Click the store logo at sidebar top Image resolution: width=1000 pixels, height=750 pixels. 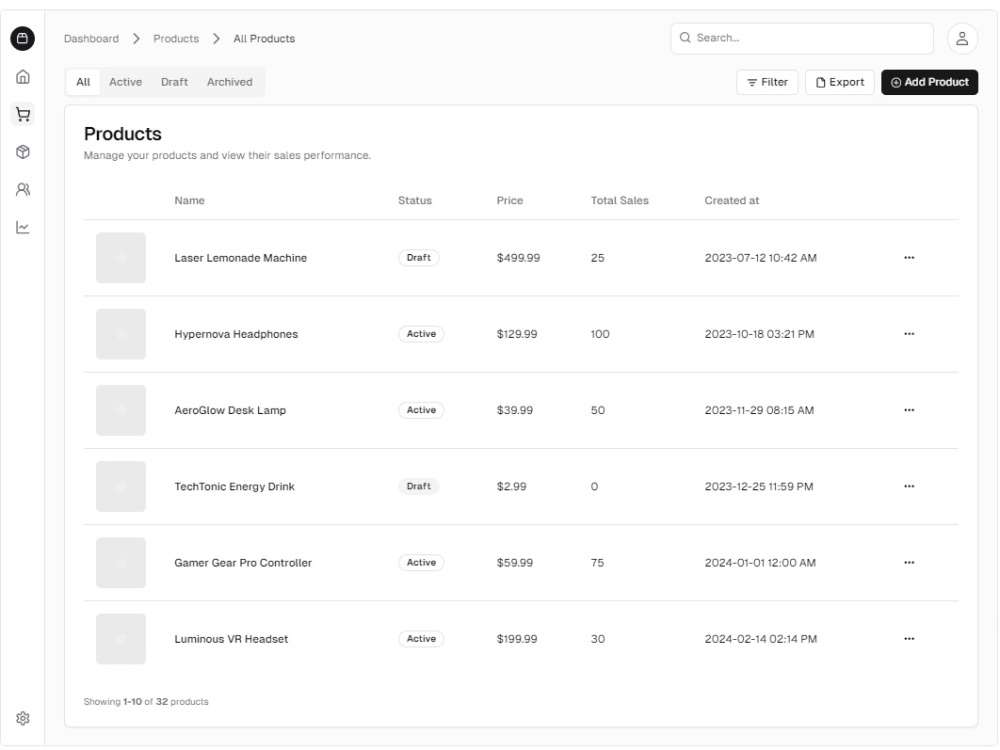pyautogui.click(x=22, y=38)
